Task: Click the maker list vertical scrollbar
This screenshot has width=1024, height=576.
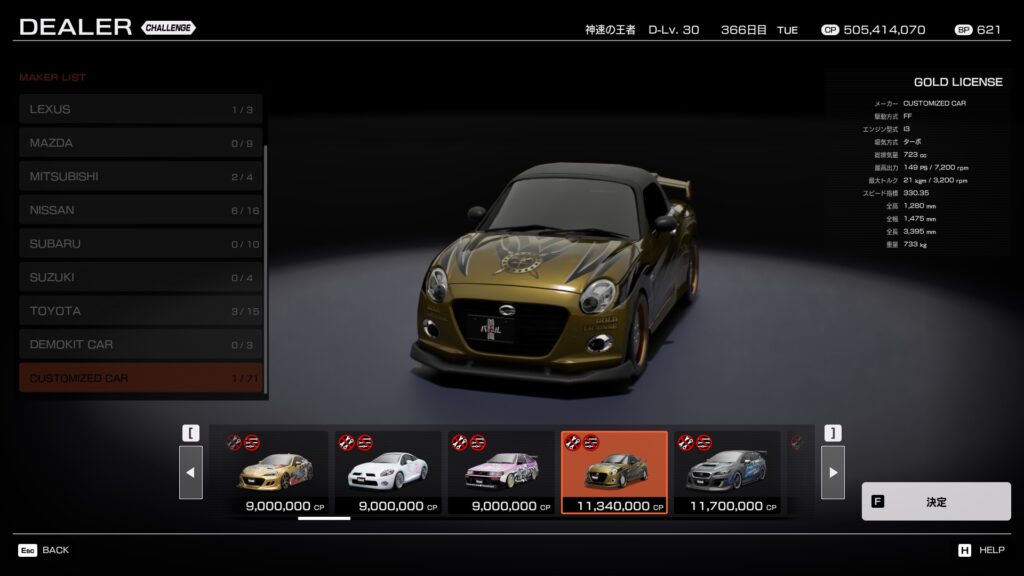Action: pyautogui.click(x=266, y=270)
